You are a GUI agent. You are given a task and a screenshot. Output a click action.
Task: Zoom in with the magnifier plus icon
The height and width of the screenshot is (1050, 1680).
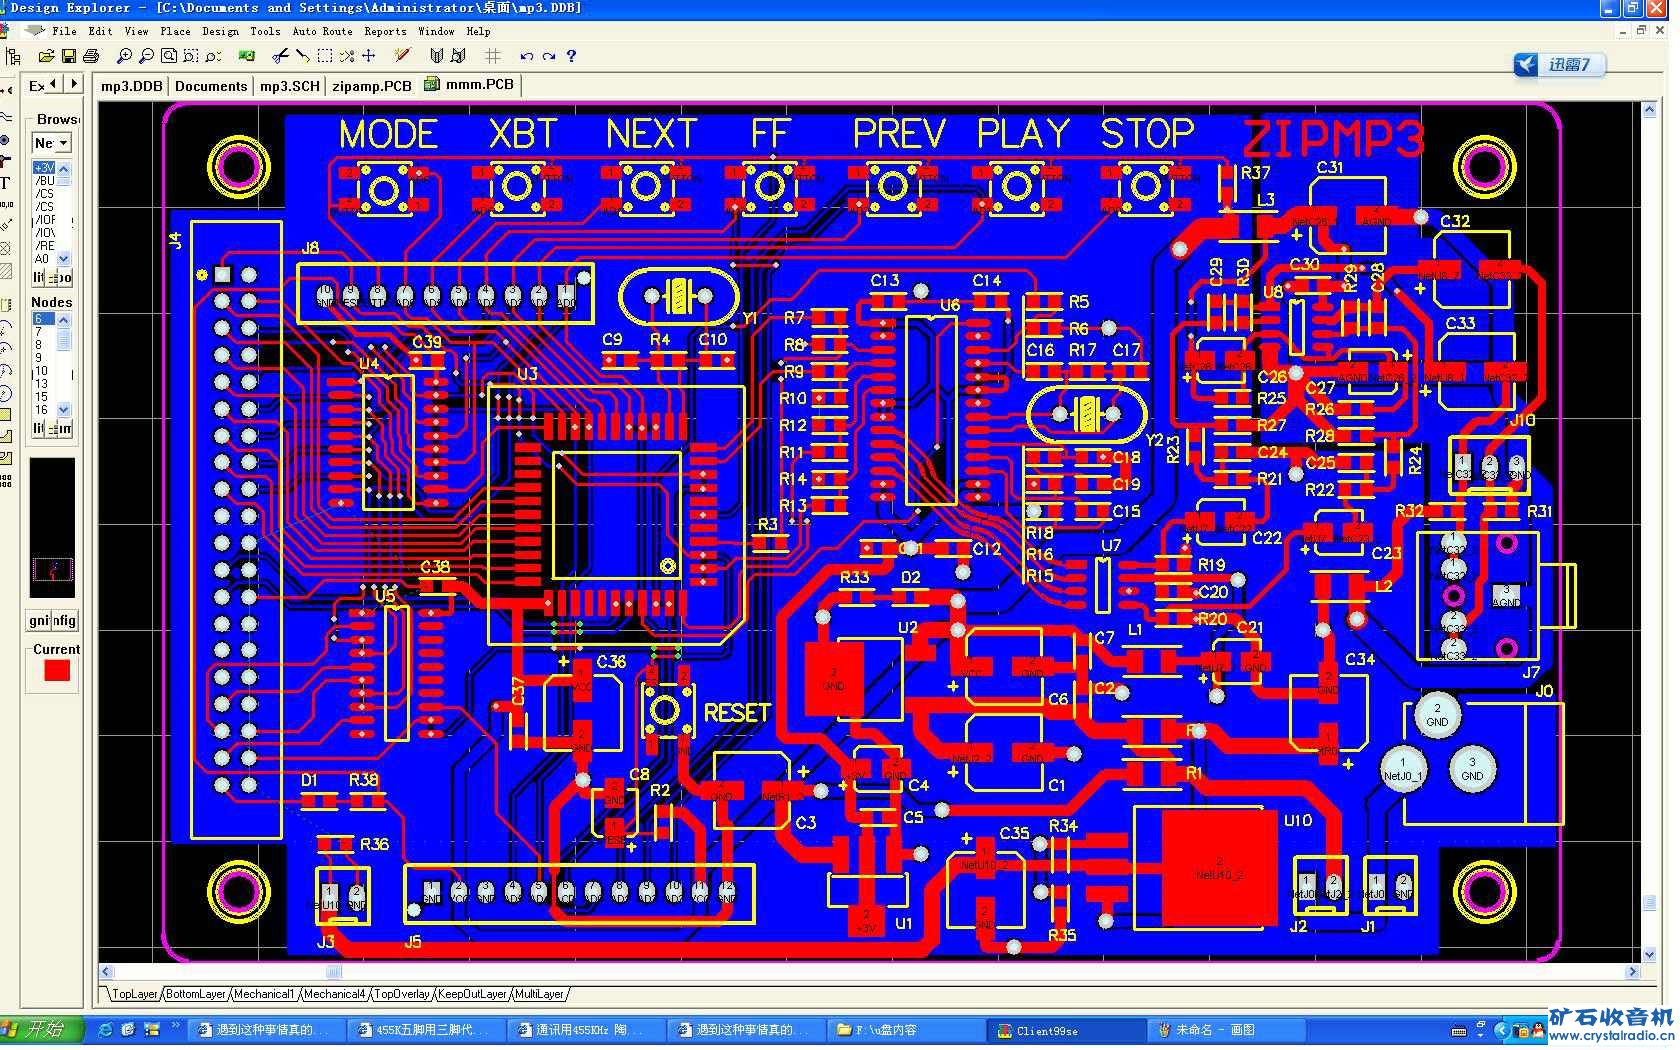click(x=124, y=57)
